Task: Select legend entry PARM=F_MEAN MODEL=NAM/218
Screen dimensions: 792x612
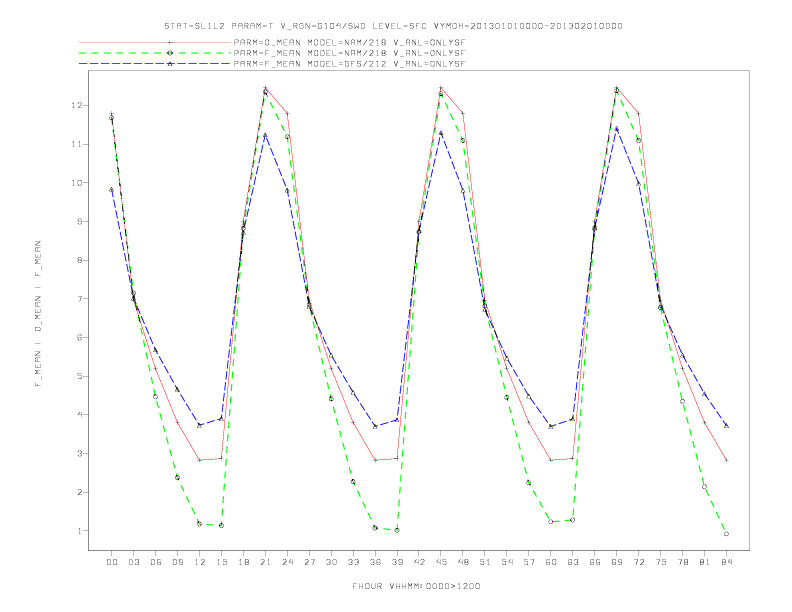Action: (x=349, y=53)
